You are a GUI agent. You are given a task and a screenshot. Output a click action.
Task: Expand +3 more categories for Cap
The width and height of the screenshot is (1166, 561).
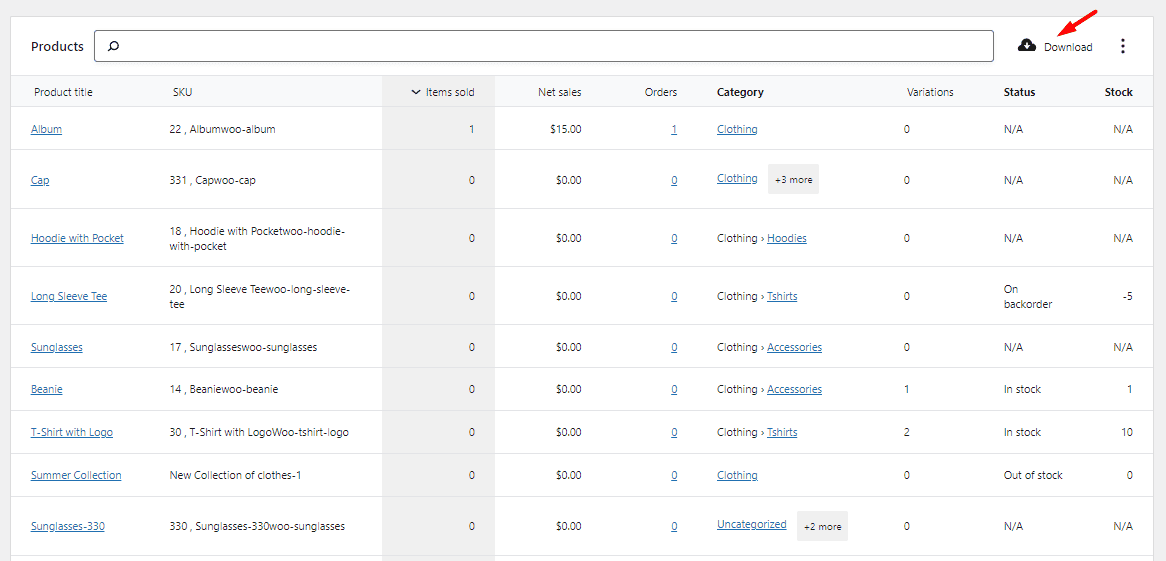coord(793,179)
